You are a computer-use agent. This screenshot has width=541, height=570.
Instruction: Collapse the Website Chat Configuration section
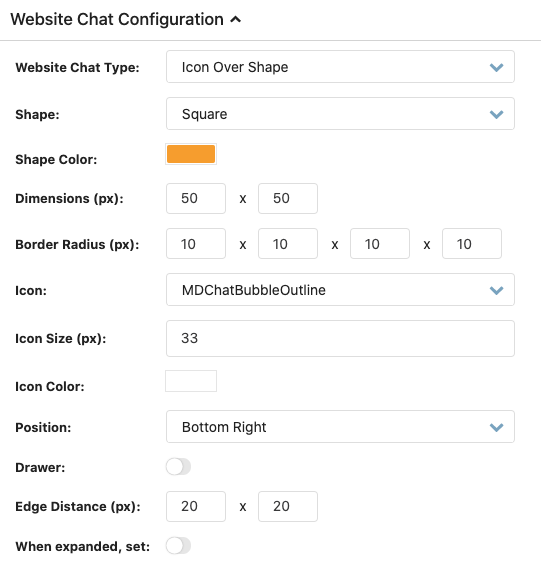[x=236, y=20]
